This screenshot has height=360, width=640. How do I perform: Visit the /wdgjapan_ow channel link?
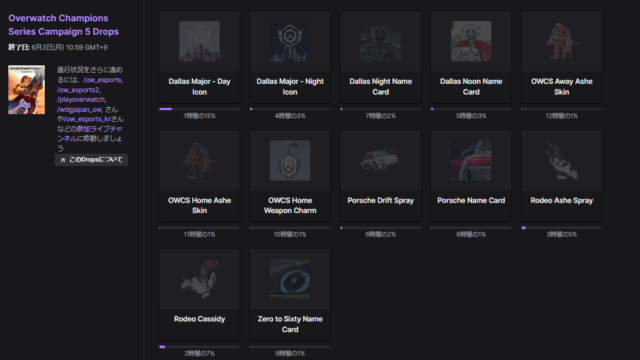tap(80, 109)
